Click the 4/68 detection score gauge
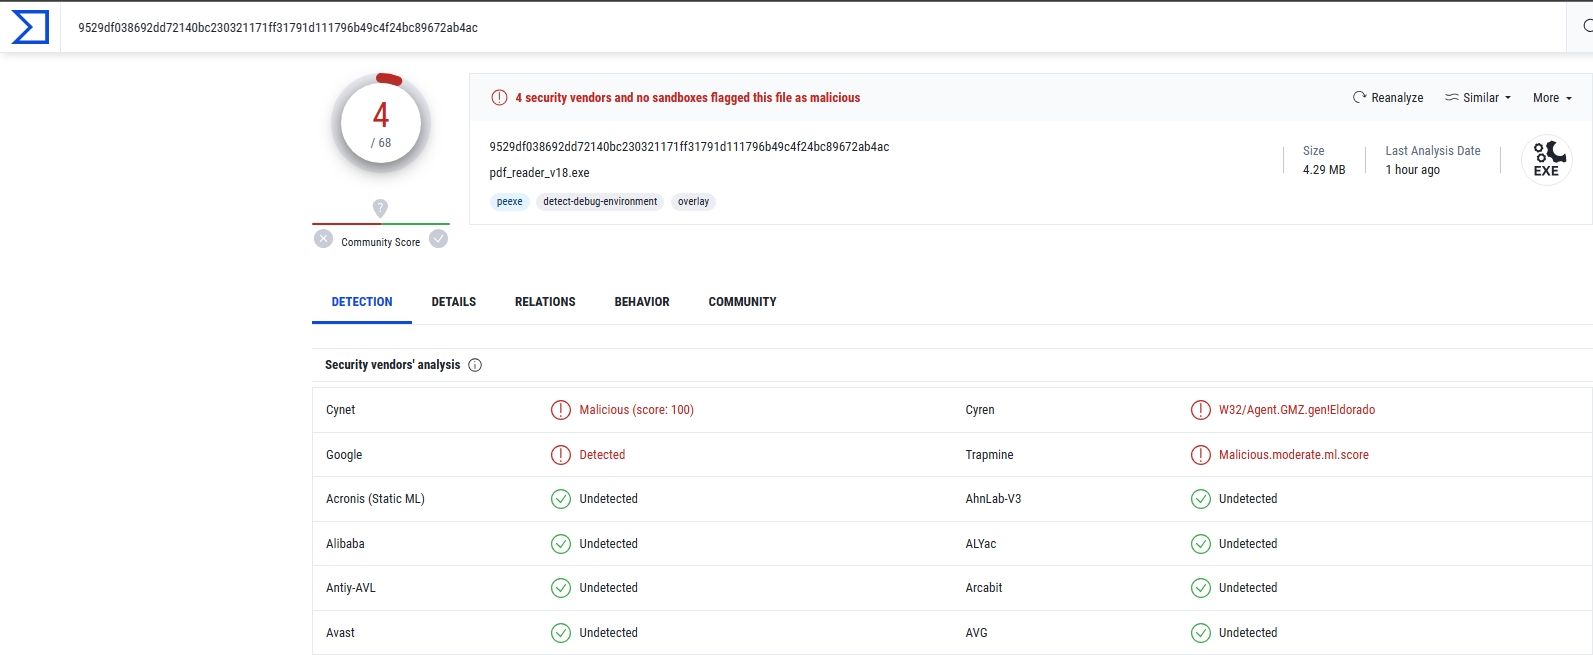 (x=381, y=124)
